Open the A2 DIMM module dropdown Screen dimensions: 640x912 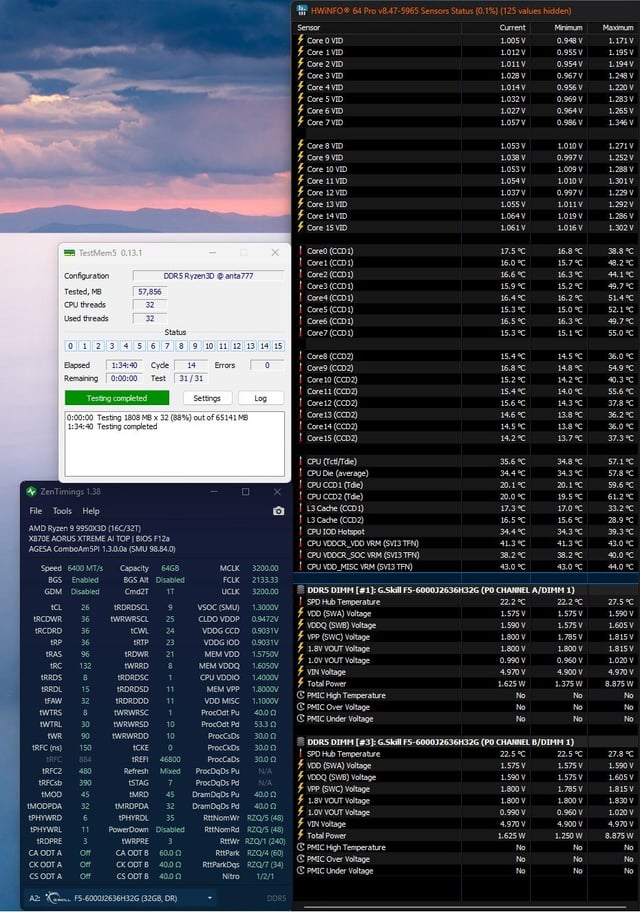pyautogui.click(x=120, y=898)
